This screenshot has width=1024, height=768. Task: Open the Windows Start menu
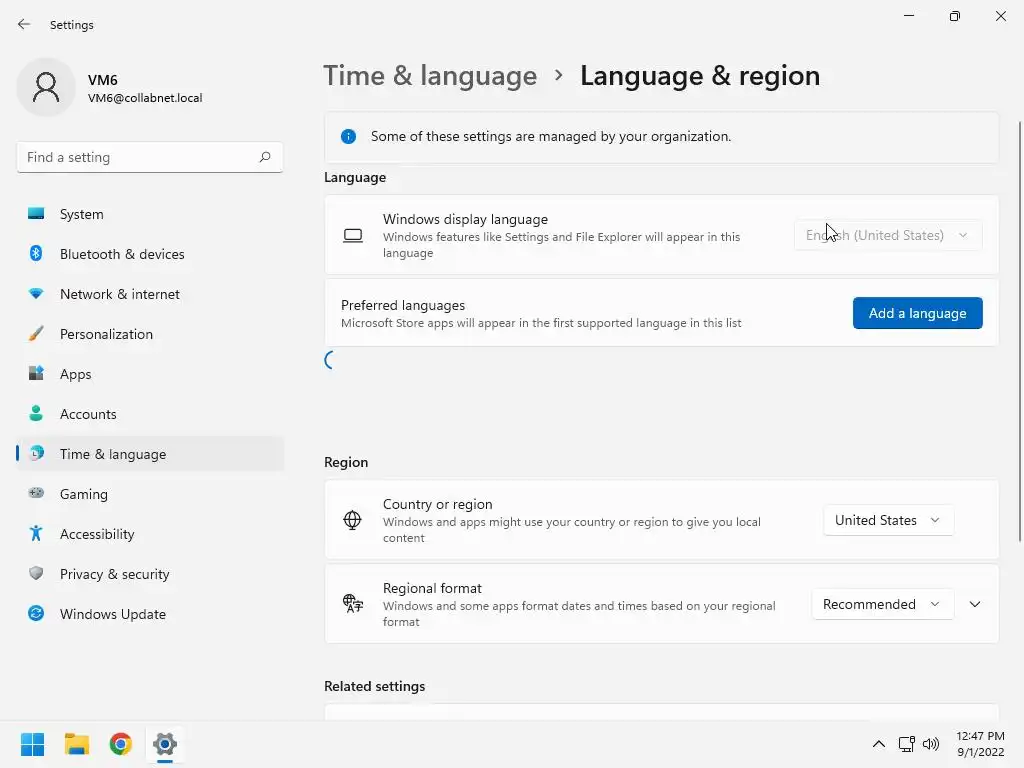pos(32,744)
